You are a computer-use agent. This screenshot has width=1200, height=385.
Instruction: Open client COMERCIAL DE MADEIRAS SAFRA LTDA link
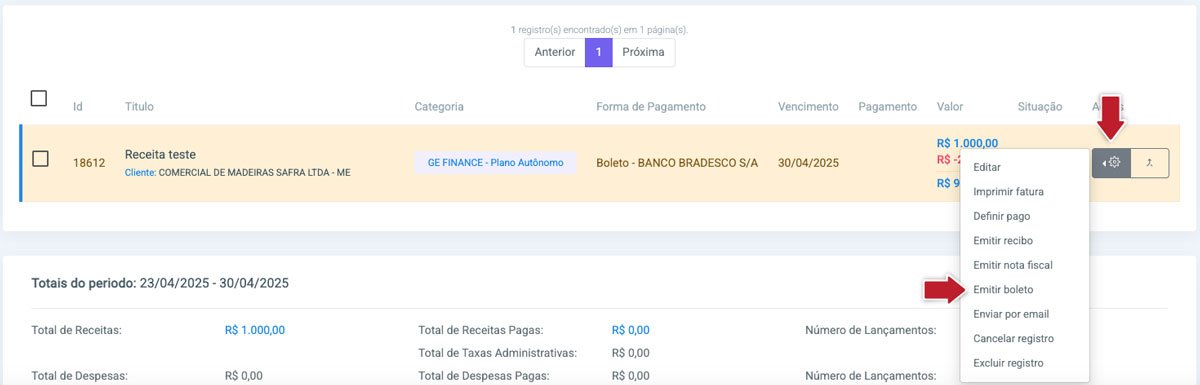click(255, 173)
